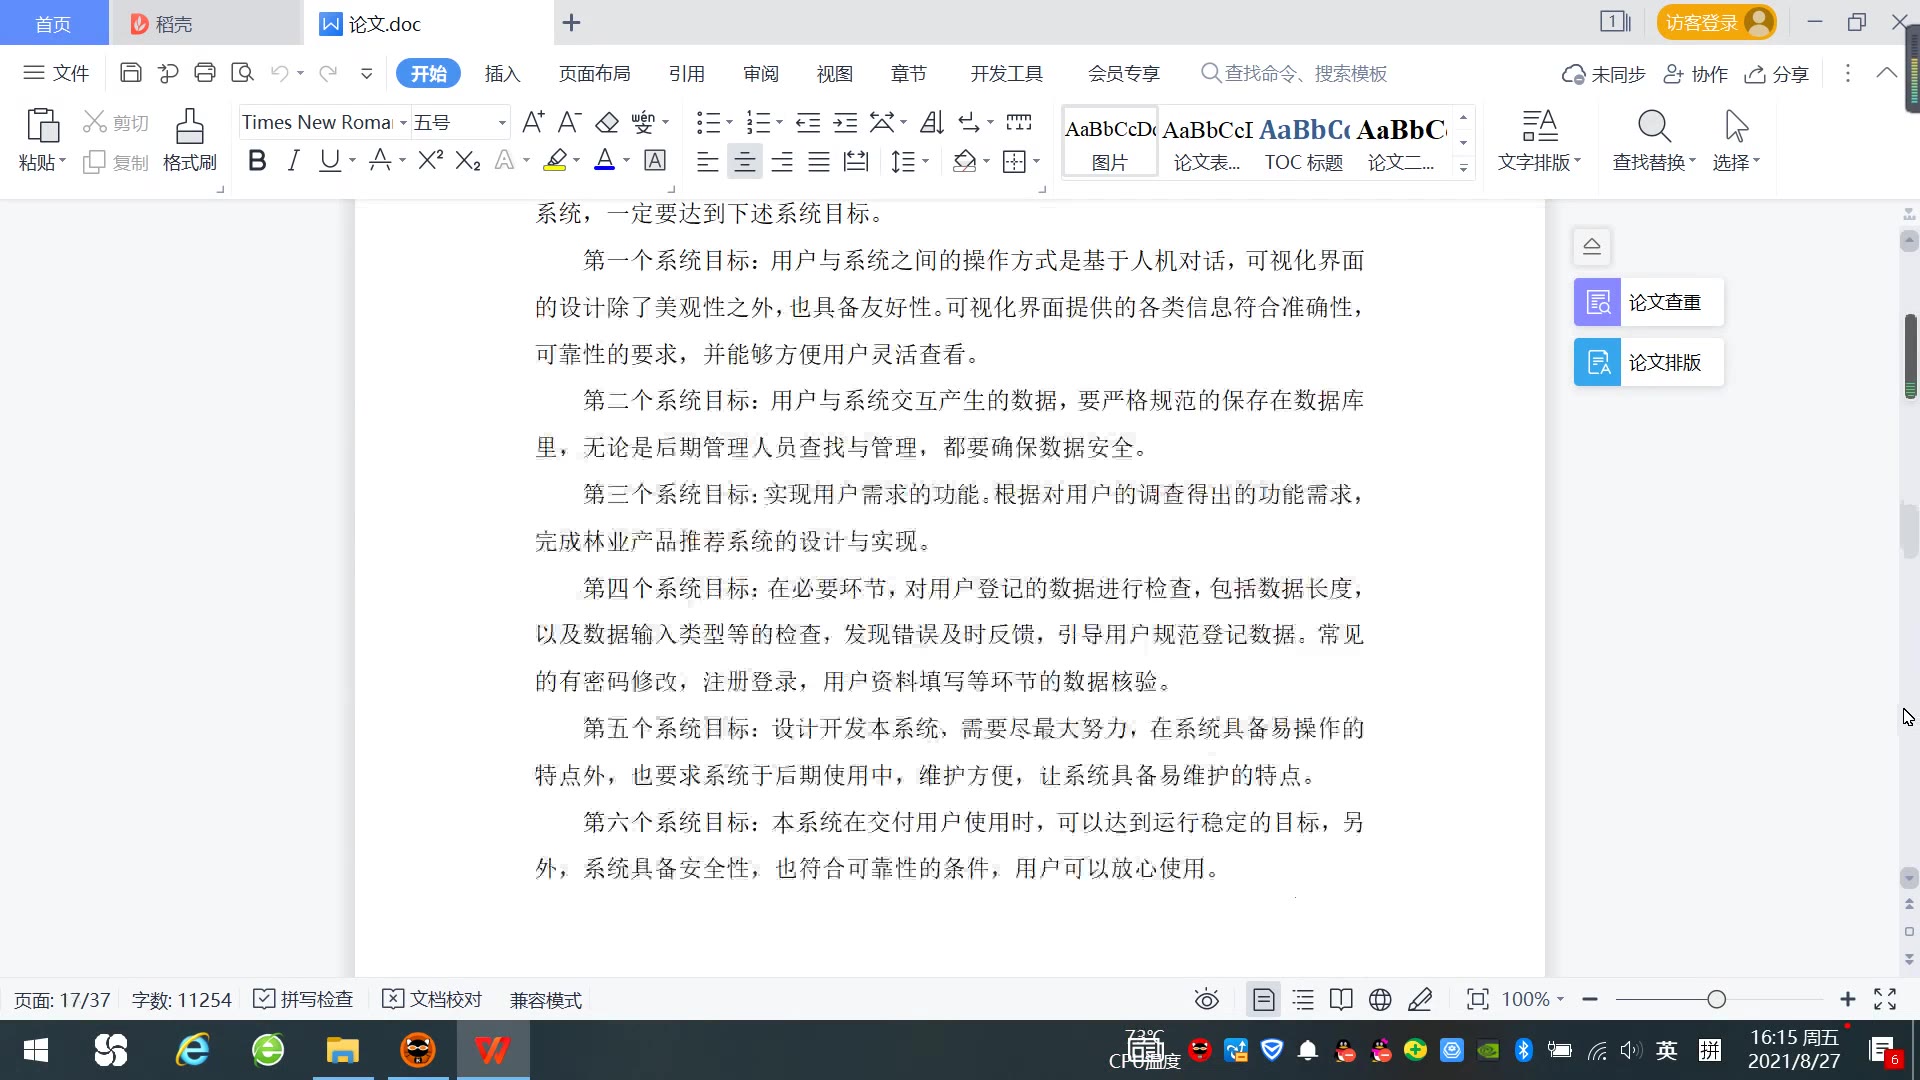Click the guest login button
This screenshot has width=1920, height=1080.
click(x=1716, y=22)
